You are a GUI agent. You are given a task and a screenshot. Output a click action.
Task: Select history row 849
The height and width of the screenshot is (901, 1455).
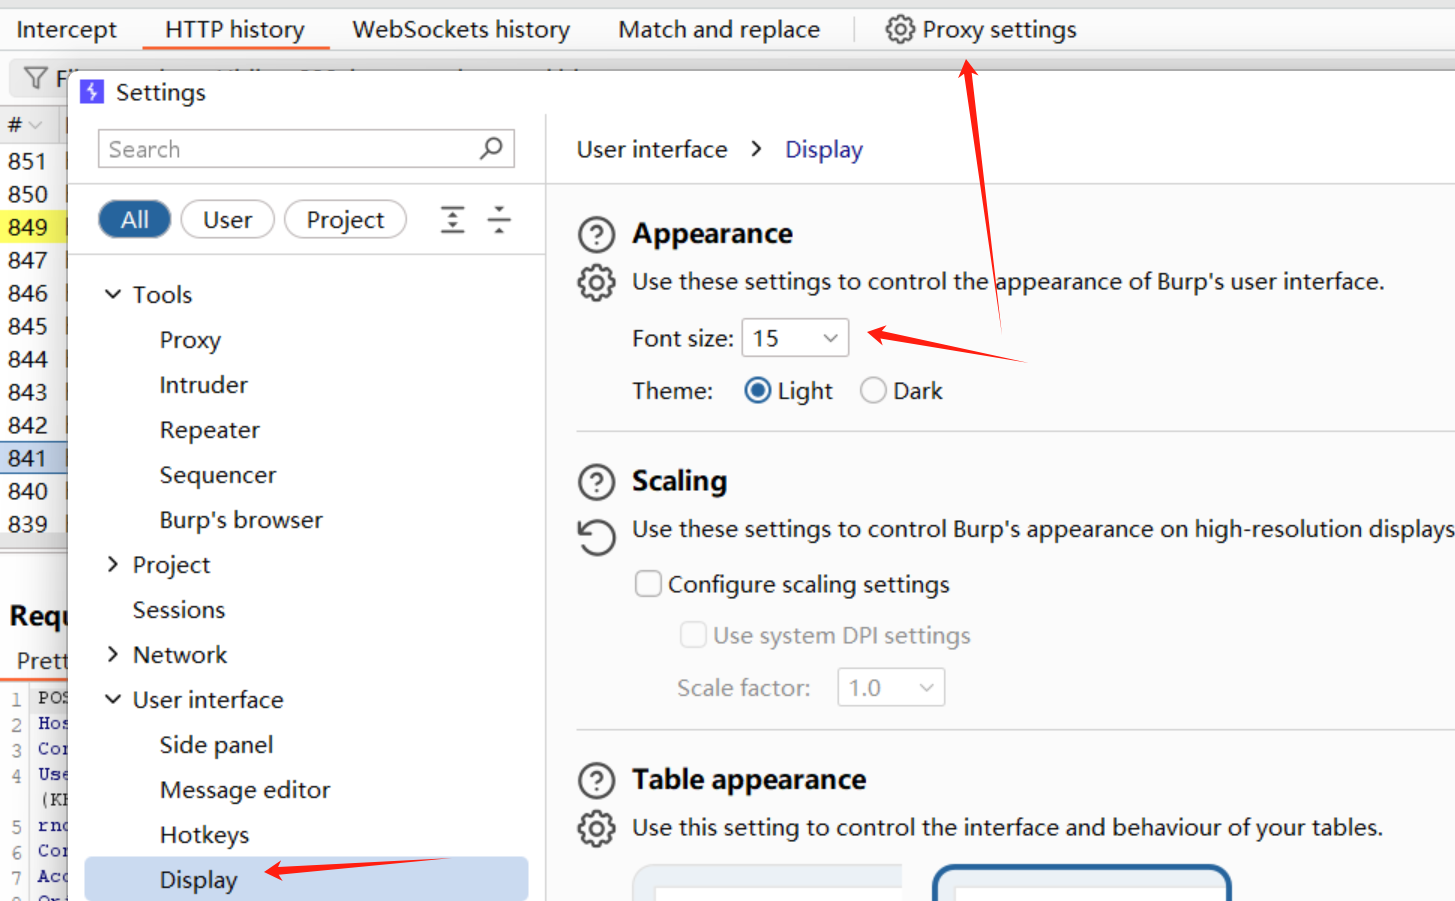33,227
